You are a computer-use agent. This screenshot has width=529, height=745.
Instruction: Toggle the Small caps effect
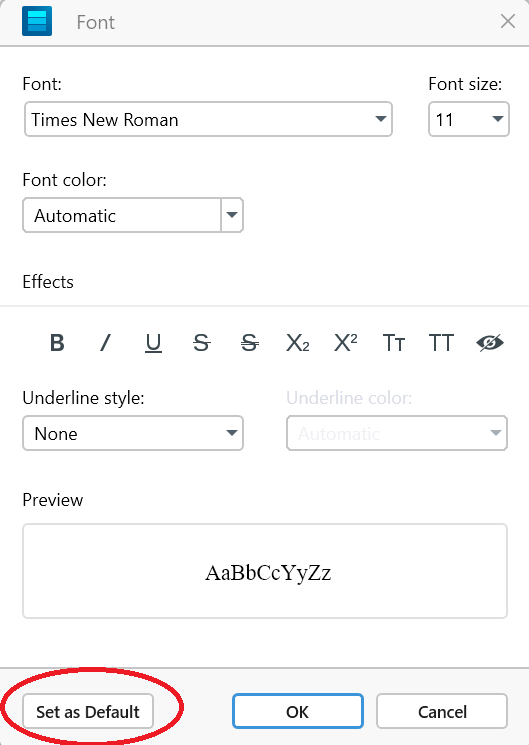(394, 343)
